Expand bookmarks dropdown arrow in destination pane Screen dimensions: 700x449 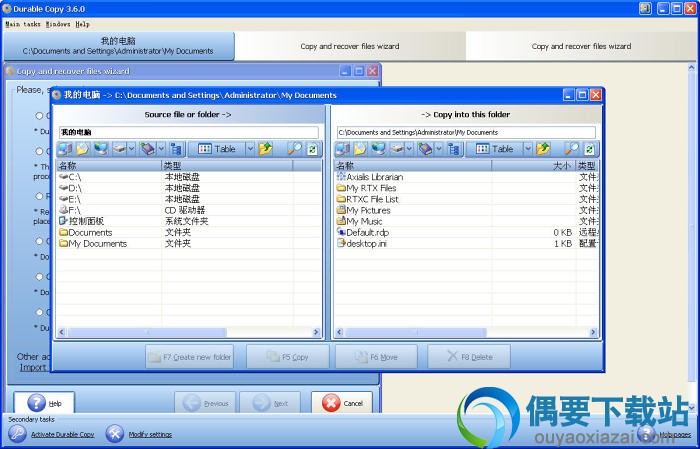(439, 149)
